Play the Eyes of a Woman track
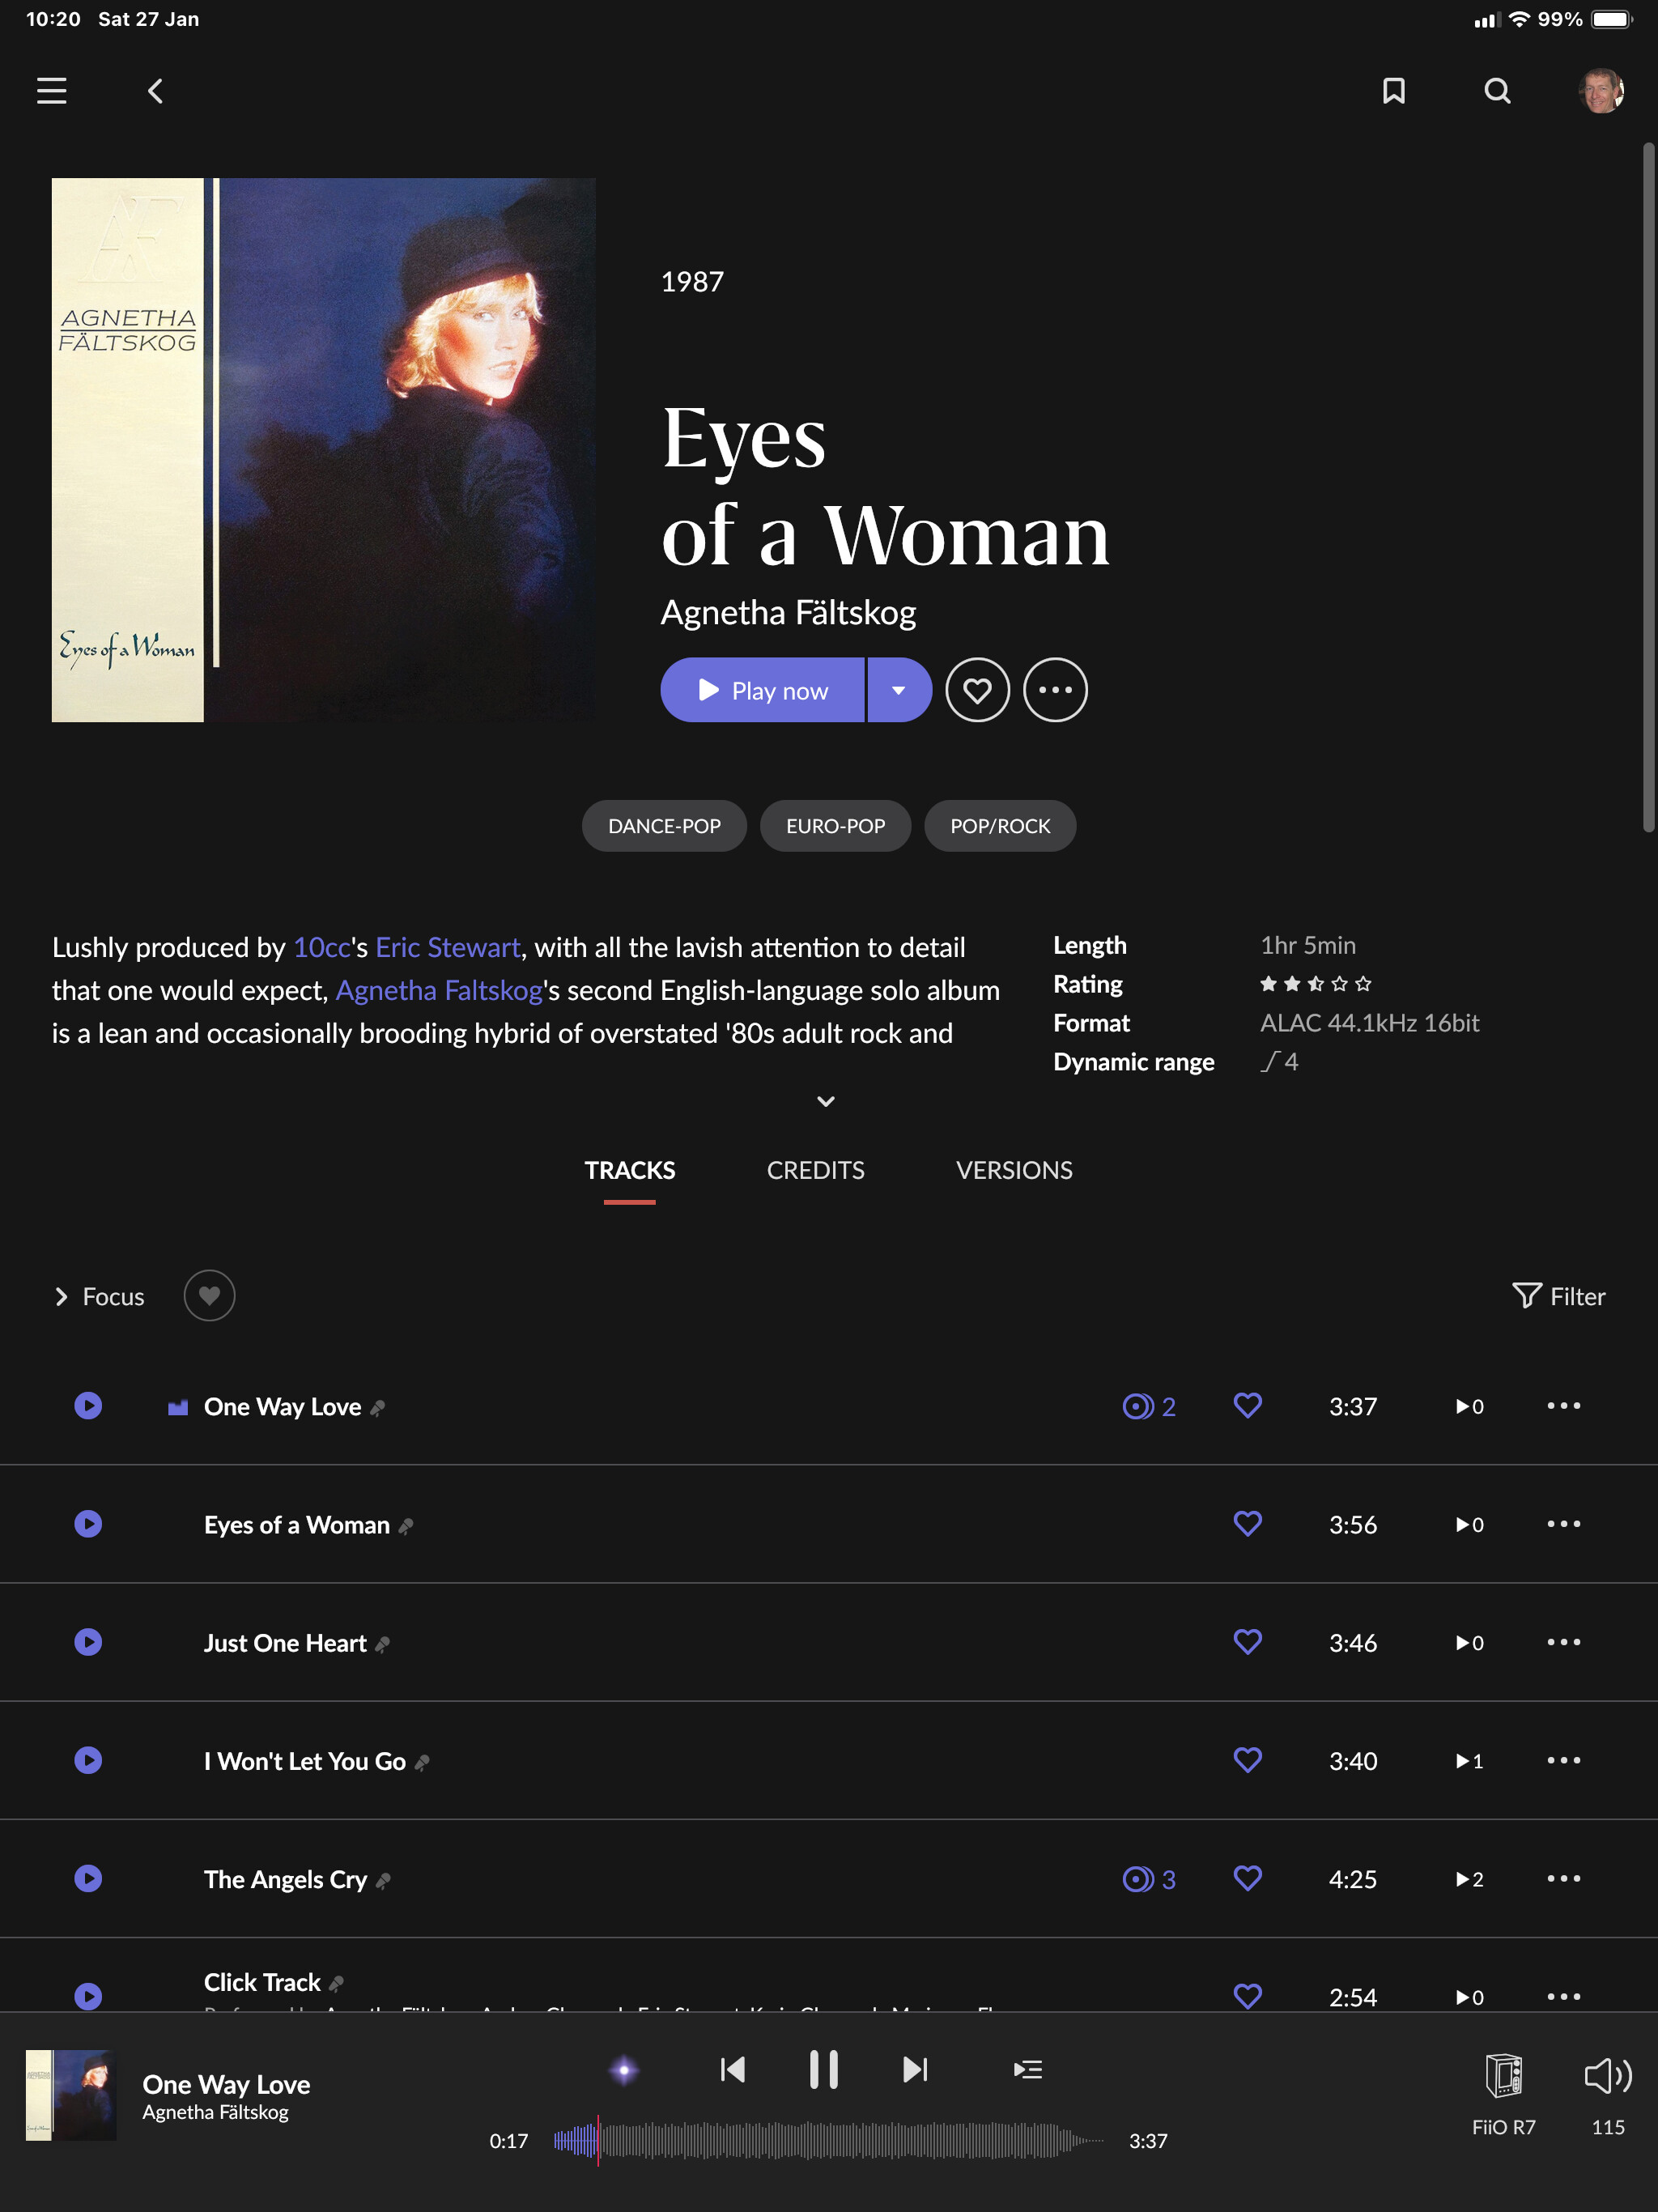 click(88, 1524)
